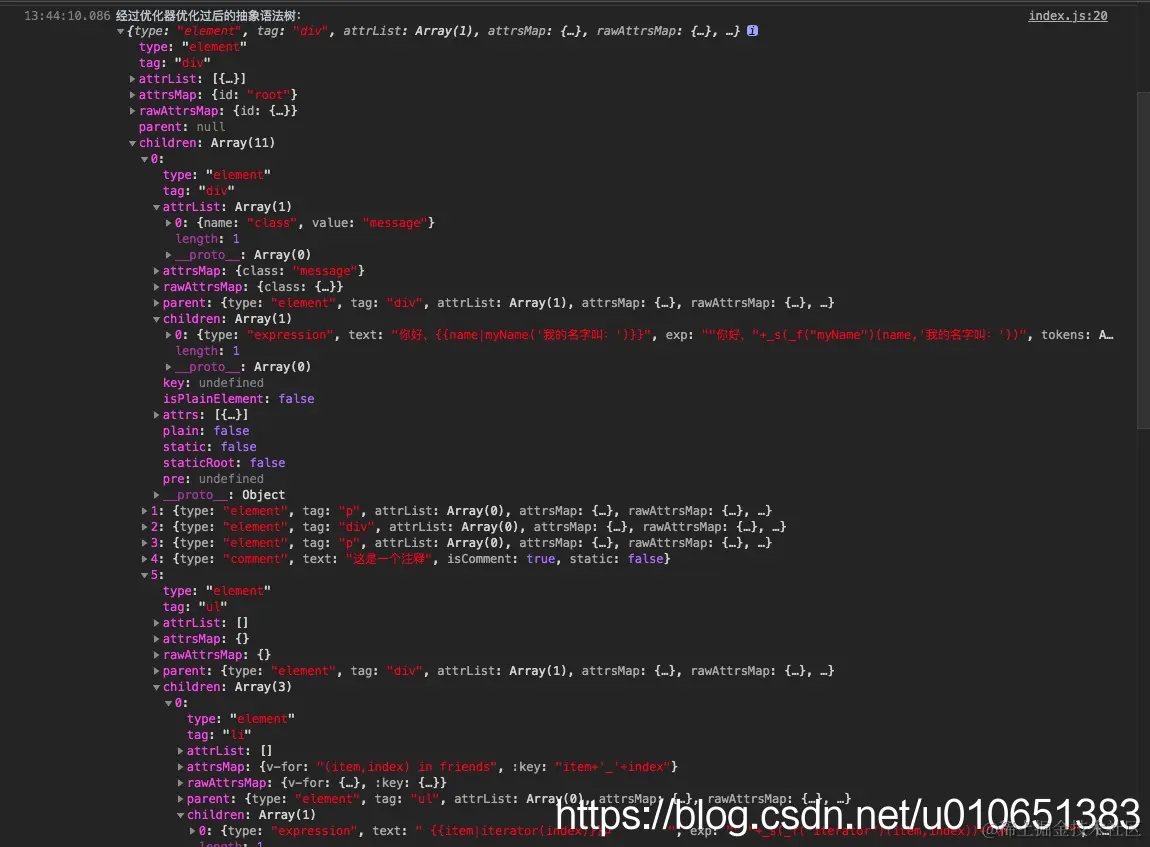1150x847 pixels.
Task: Expand __proto__: Array(0) under children Array(1)
Action: click(x=169, y=367)
